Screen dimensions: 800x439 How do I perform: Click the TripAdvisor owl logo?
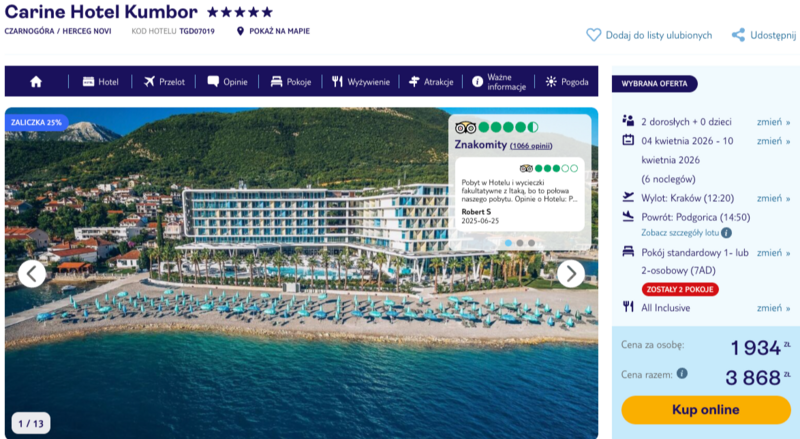point(465,127)
